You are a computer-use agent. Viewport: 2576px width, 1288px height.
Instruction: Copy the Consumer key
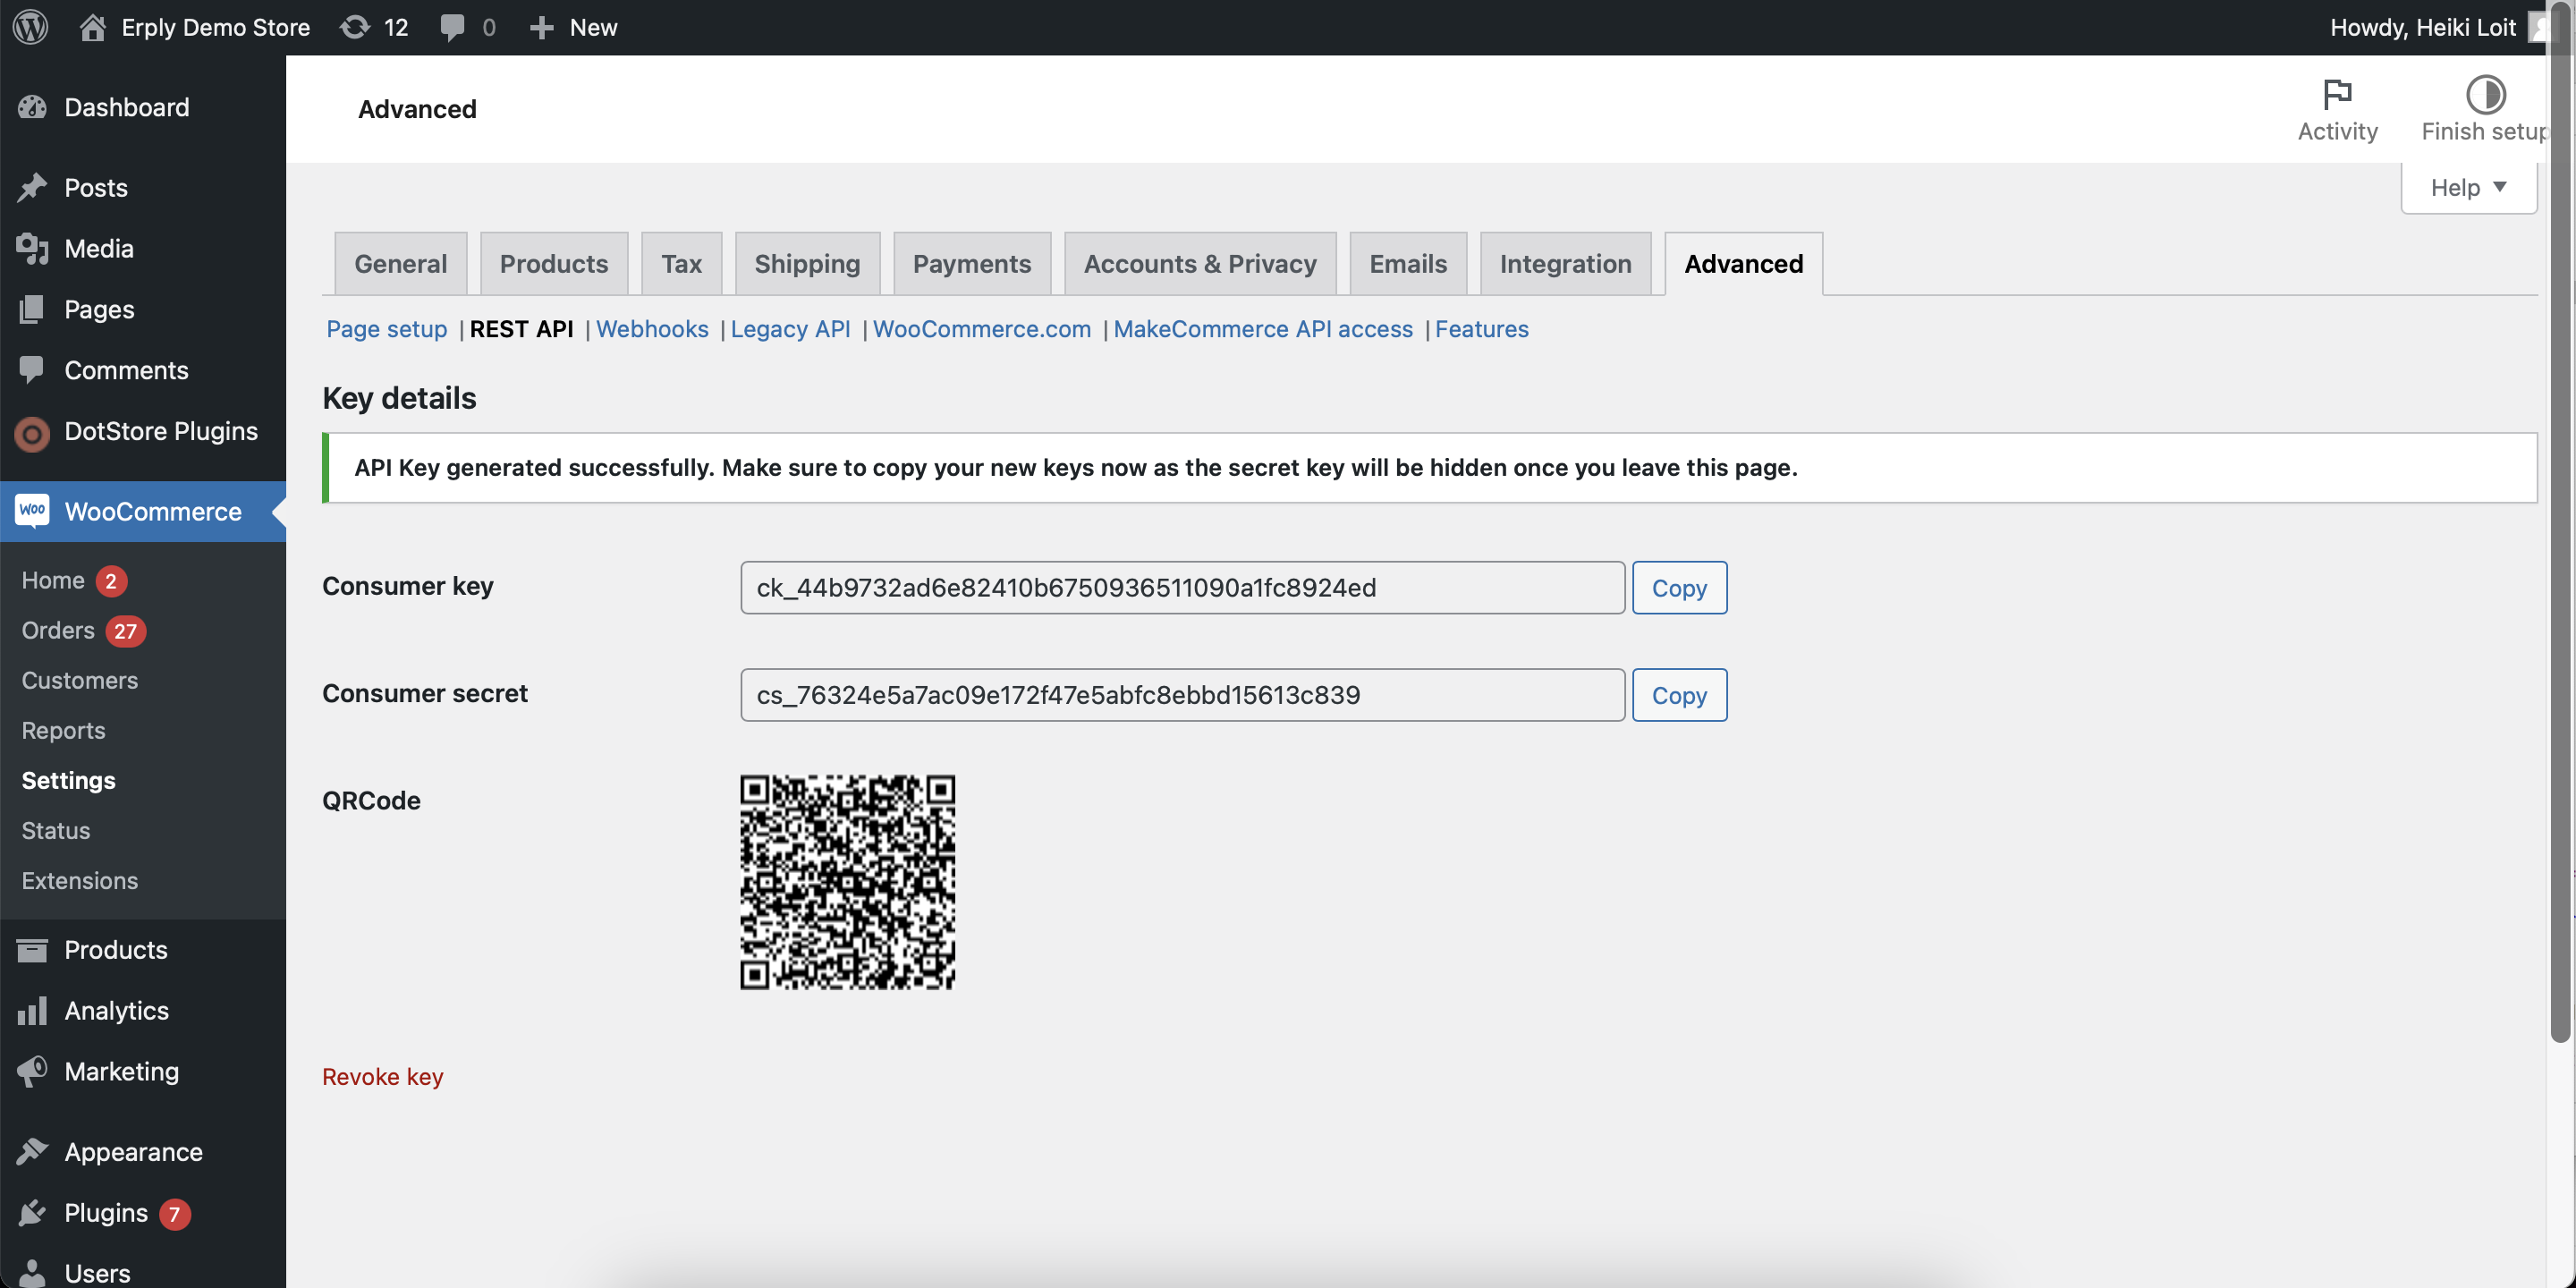(1679, 588)
